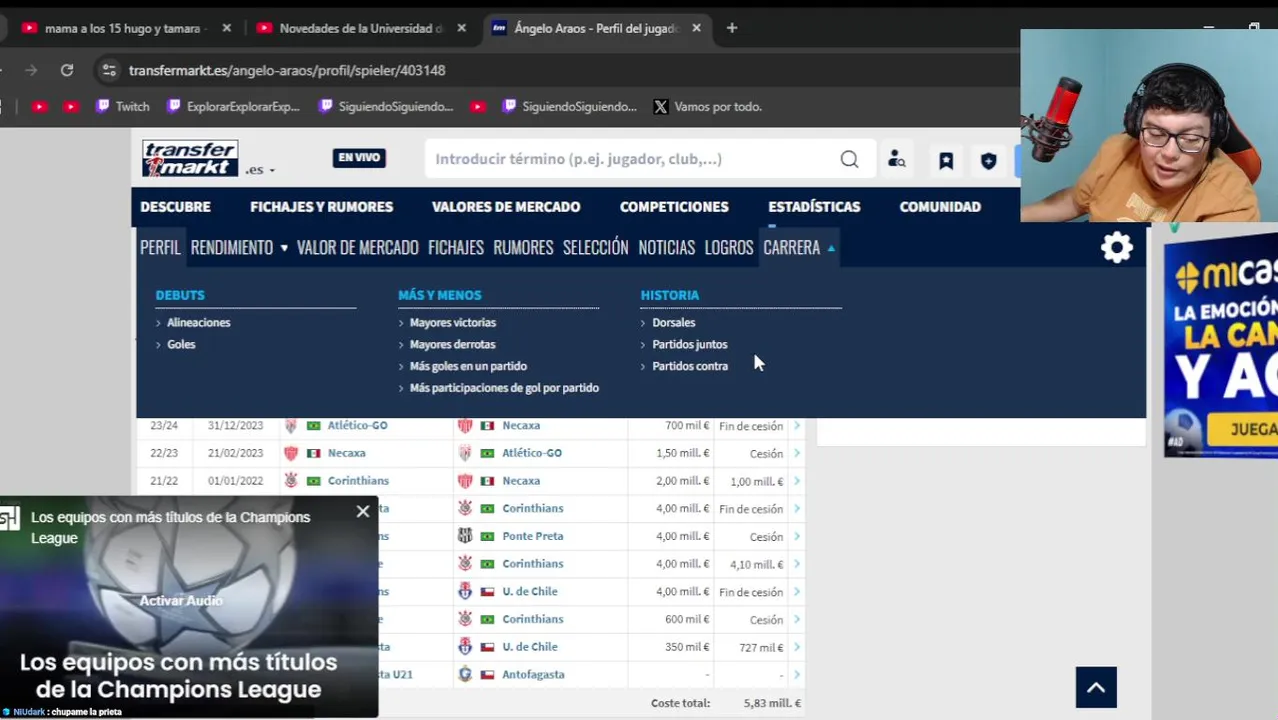This screenshot has width=1278, height=720.
Task: Switch to the Noticias tab
Action: click(667, 248)
